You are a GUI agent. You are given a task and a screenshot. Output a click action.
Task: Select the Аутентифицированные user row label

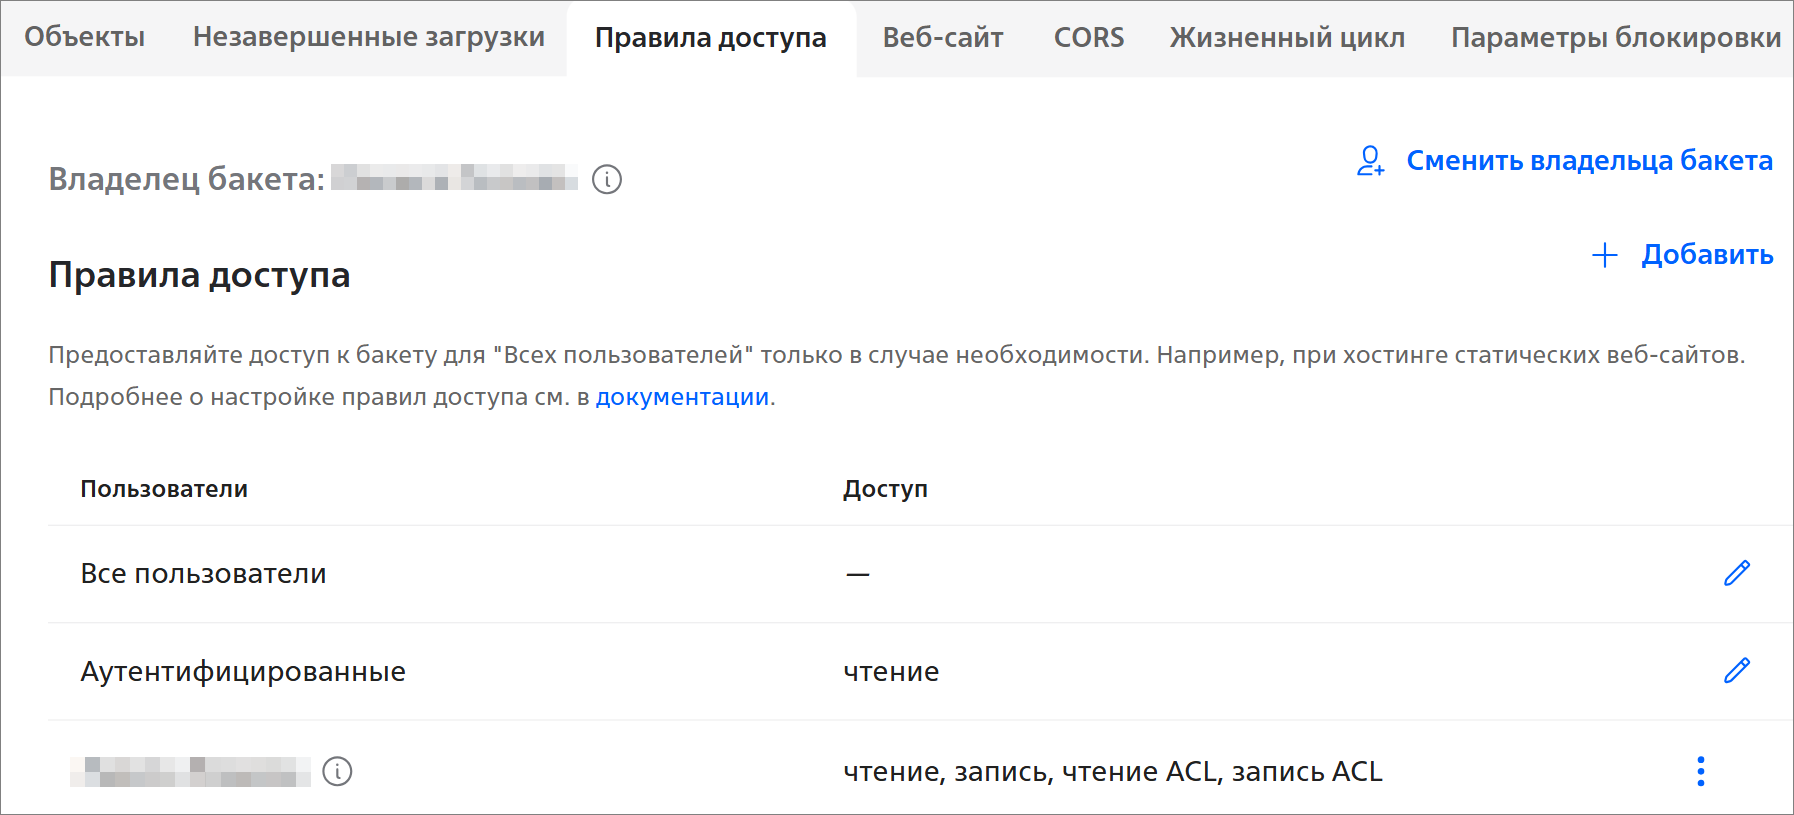pyautogui.click(x=243, y=671)
